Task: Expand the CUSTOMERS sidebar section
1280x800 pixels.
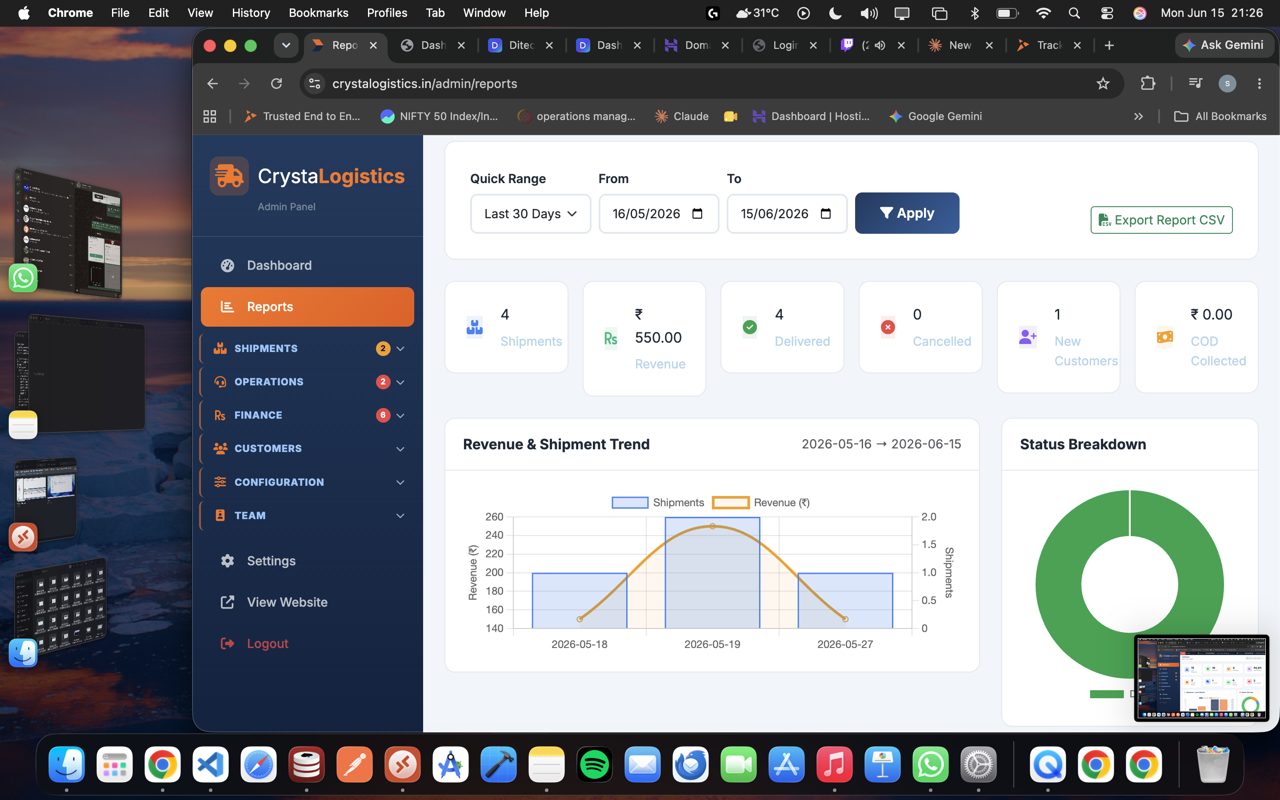Action: 307,448
